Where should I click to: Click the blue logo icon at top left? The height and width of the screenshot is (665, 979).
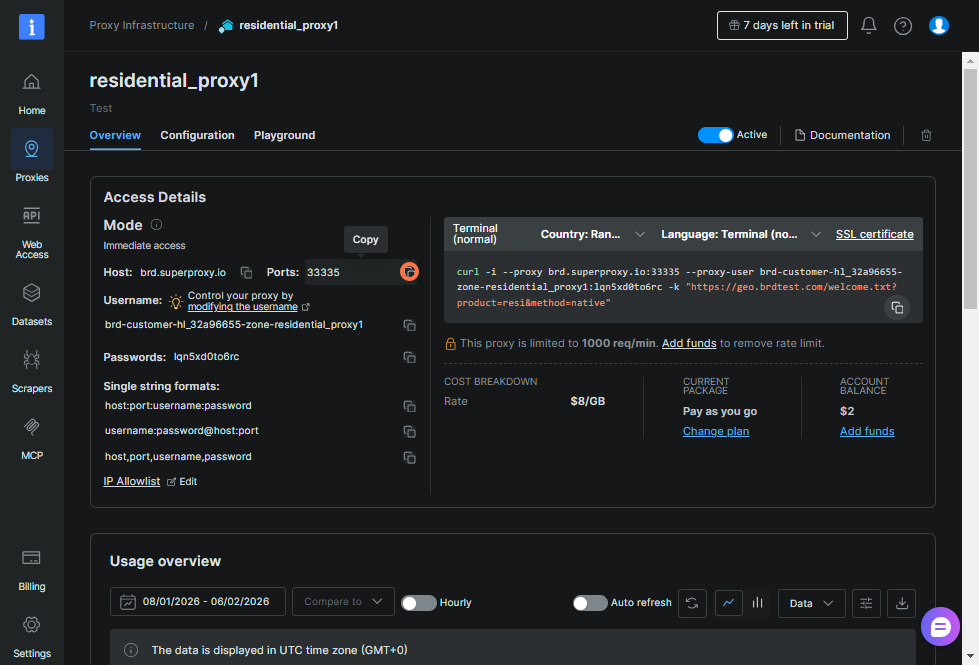[x=31, y=26]
